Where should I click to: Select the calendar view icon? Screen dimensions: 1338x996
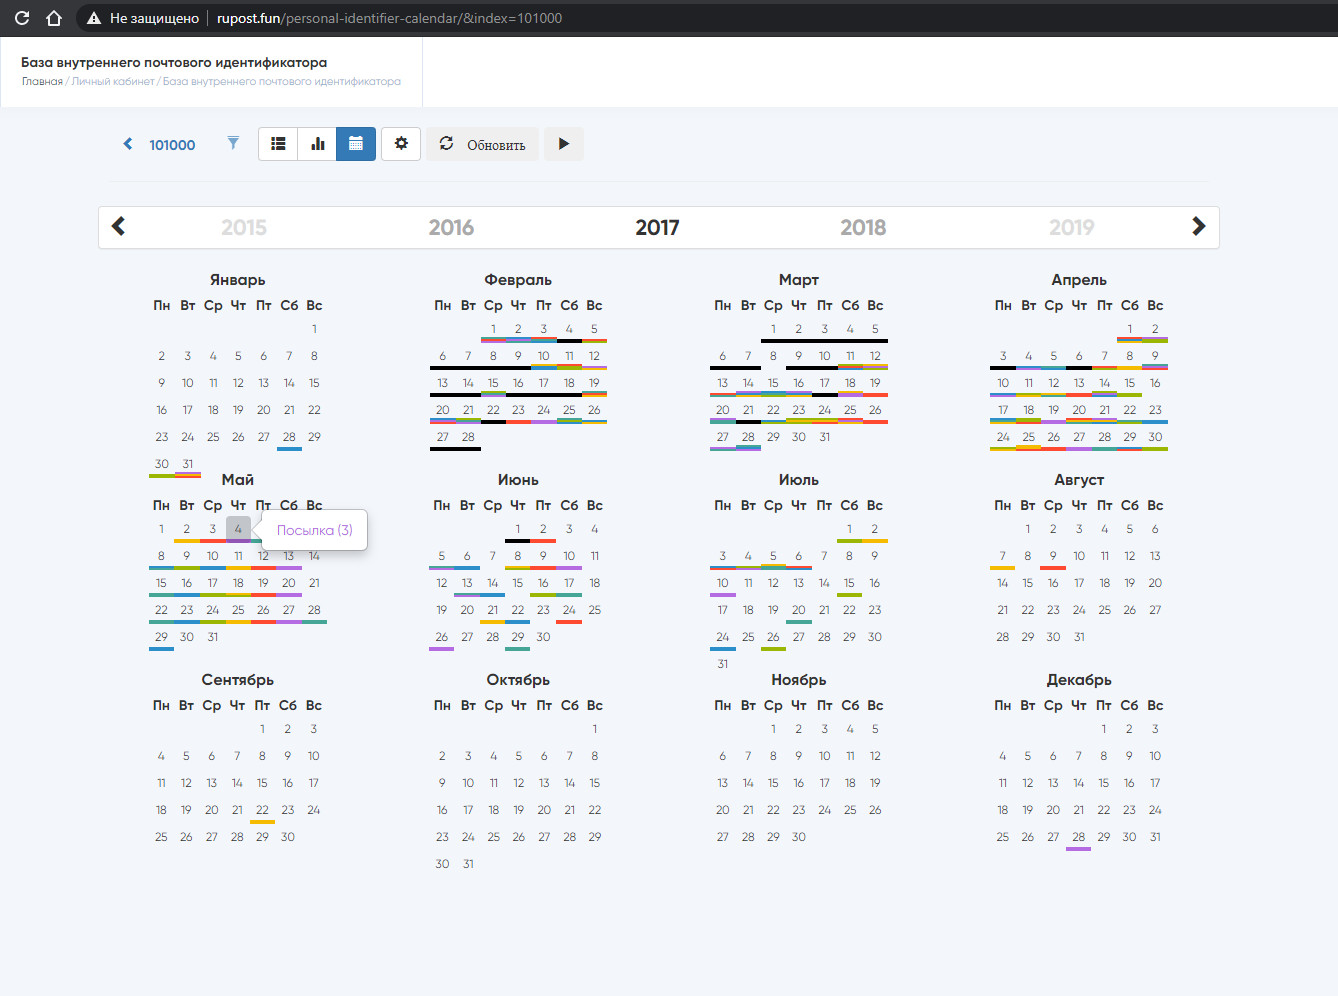click(356, 144)
